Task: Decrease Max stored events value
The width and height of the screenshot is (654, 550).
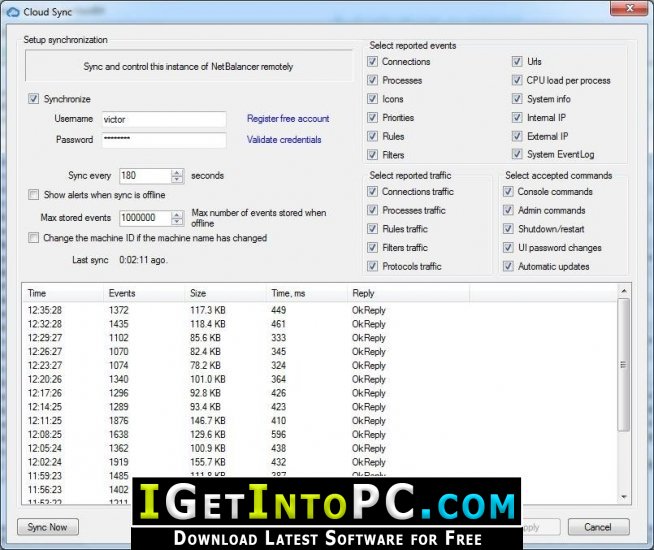Action: click(x=177, y=221)
